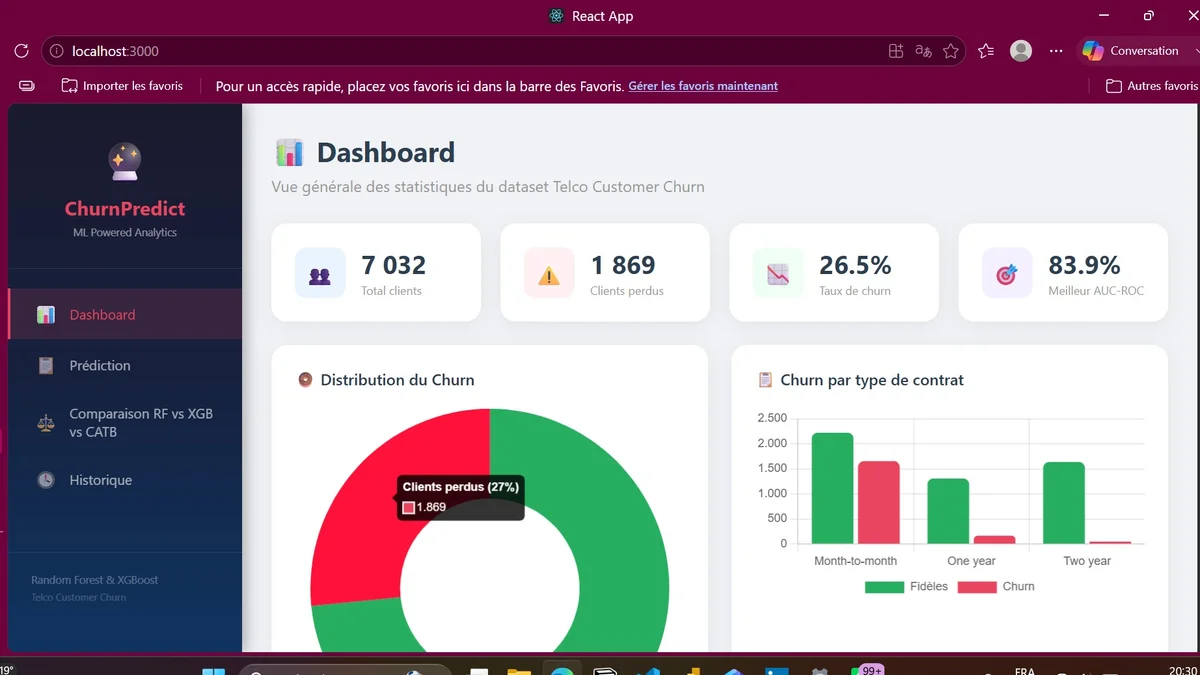Click the 7 032 Total clients value
This screenshot has width=1200, height=675.
[394, 265]
